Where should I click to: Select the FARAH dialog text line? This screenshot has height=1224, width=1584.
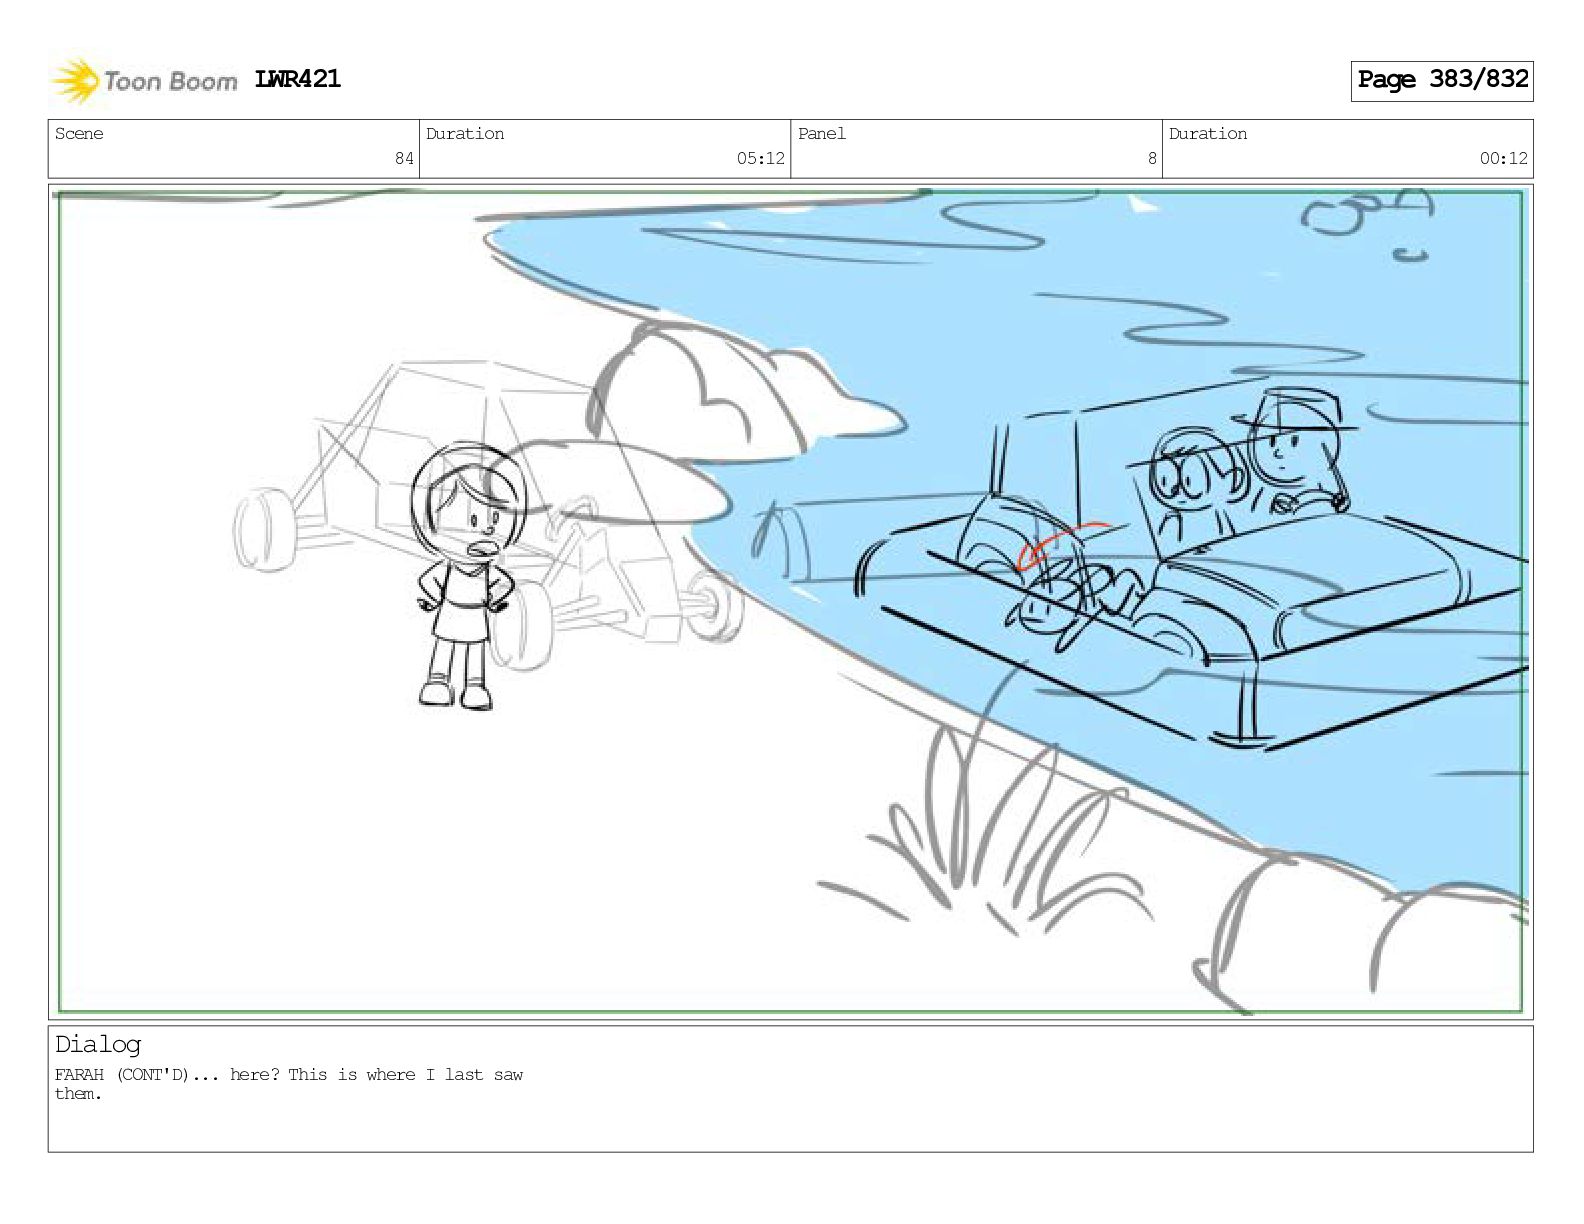point(289,1084)
